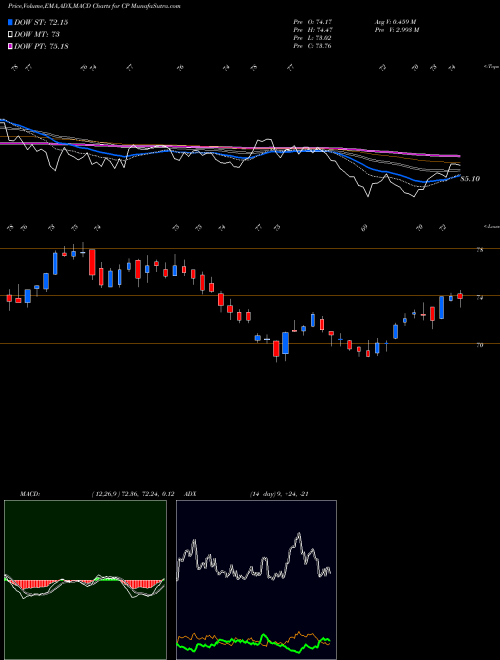Open the dark blue ADX indicator chart
This screenshot has height=660, width=500.
pyautogui.click(x=256, y=580)
